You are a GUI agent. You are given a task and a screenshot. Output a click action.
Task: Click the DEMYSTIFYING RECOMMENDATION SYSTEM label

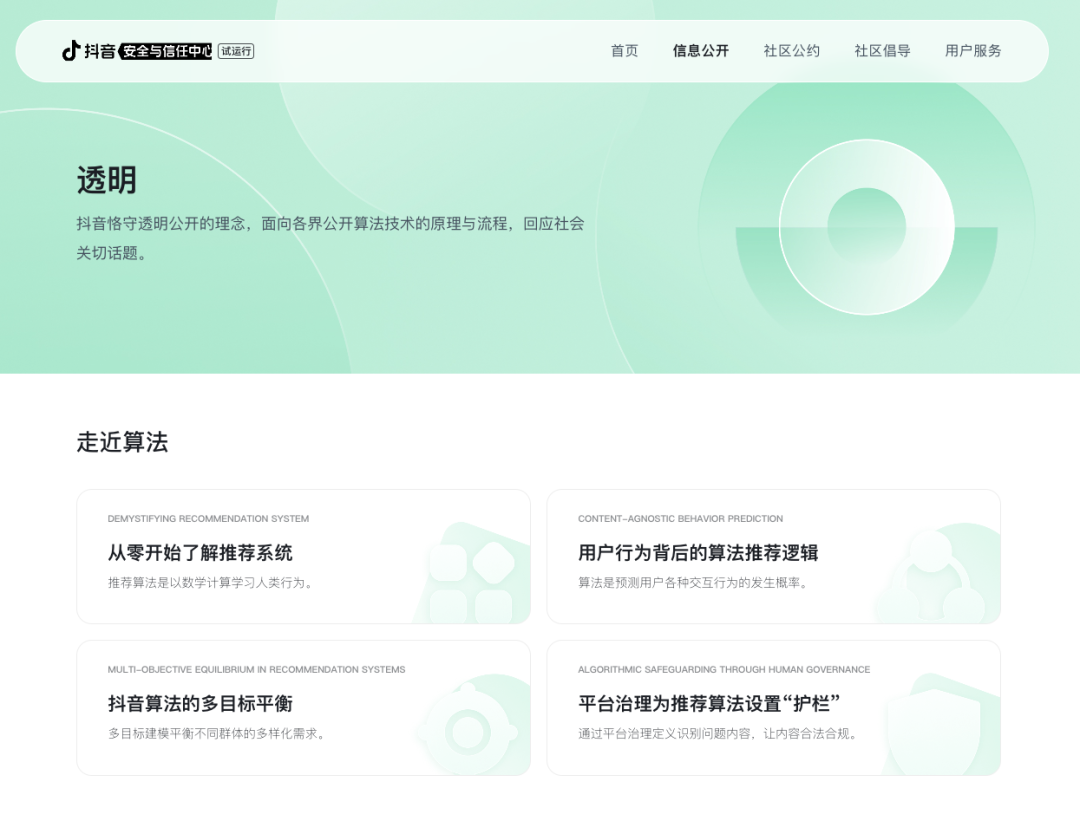[x=208, y=519]
